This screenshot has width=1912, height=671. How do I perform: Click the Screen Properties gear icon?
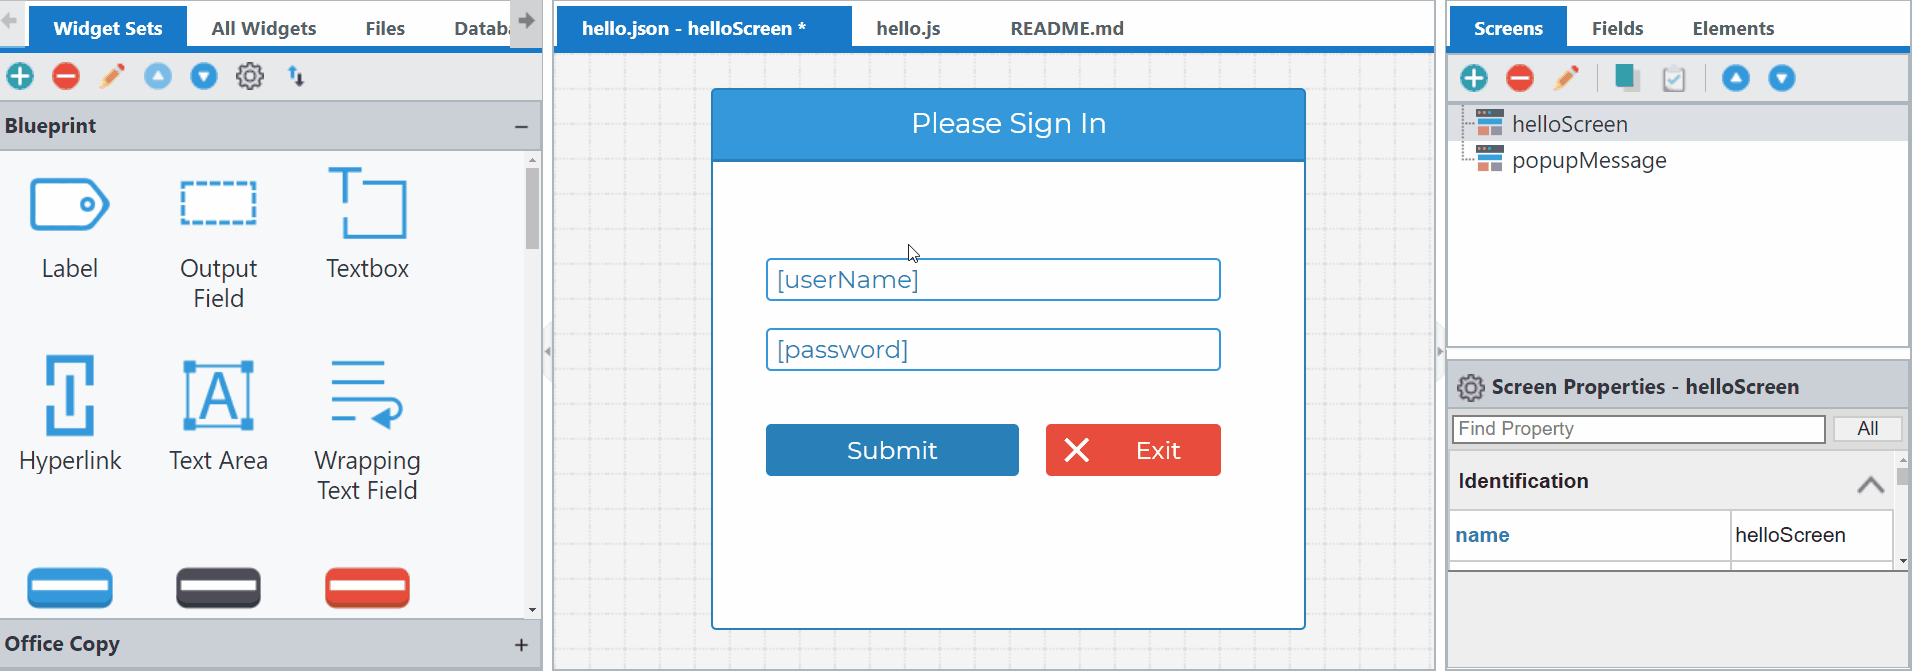(1470, 387)
